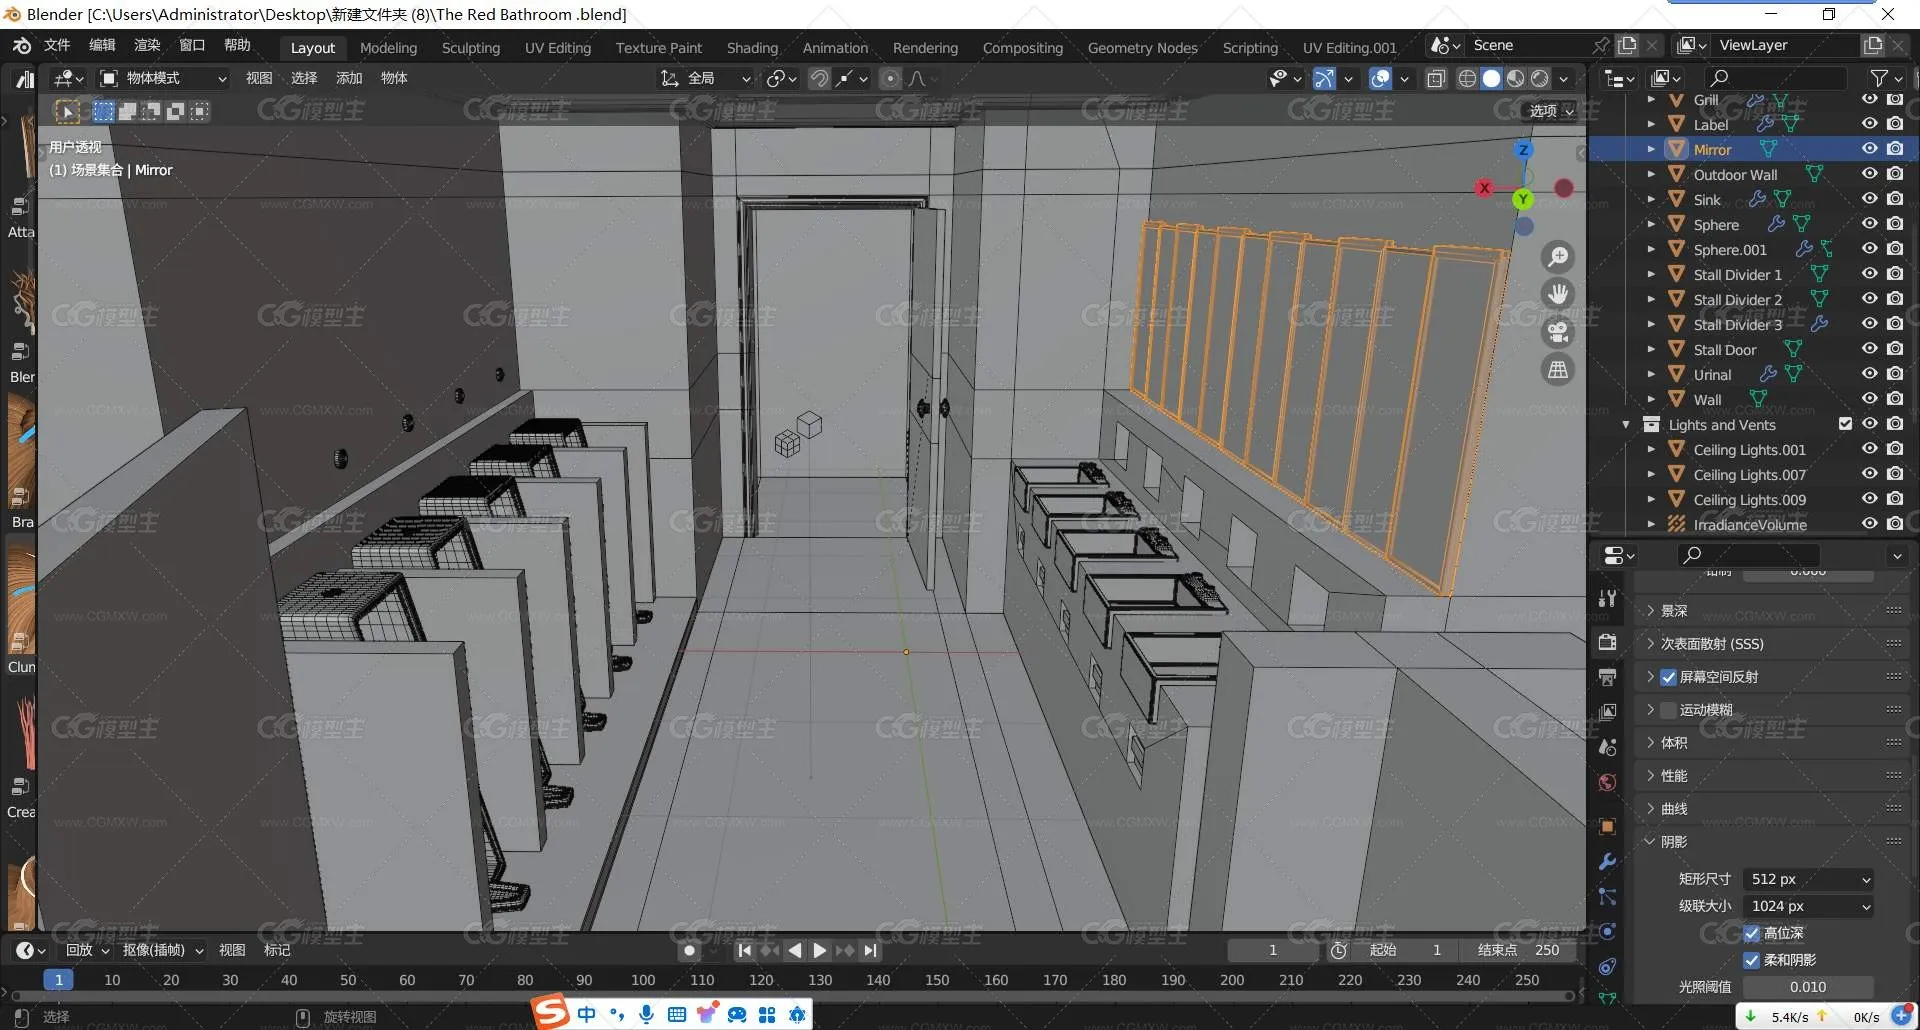Toggle the 屏幕空间反射 checkbox
This screenshot has width=1920, height=1030.
(x=1668, y=677)
